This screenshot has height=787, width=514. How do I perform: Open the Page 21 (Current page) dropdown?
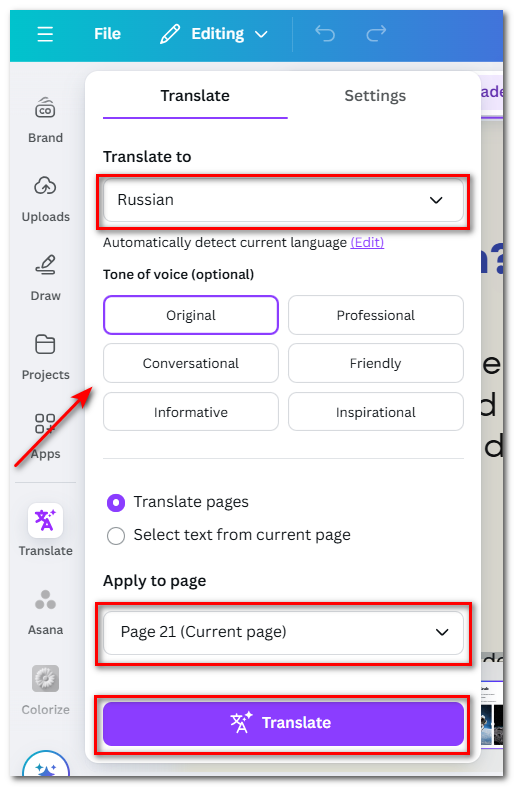pos(283,632)
